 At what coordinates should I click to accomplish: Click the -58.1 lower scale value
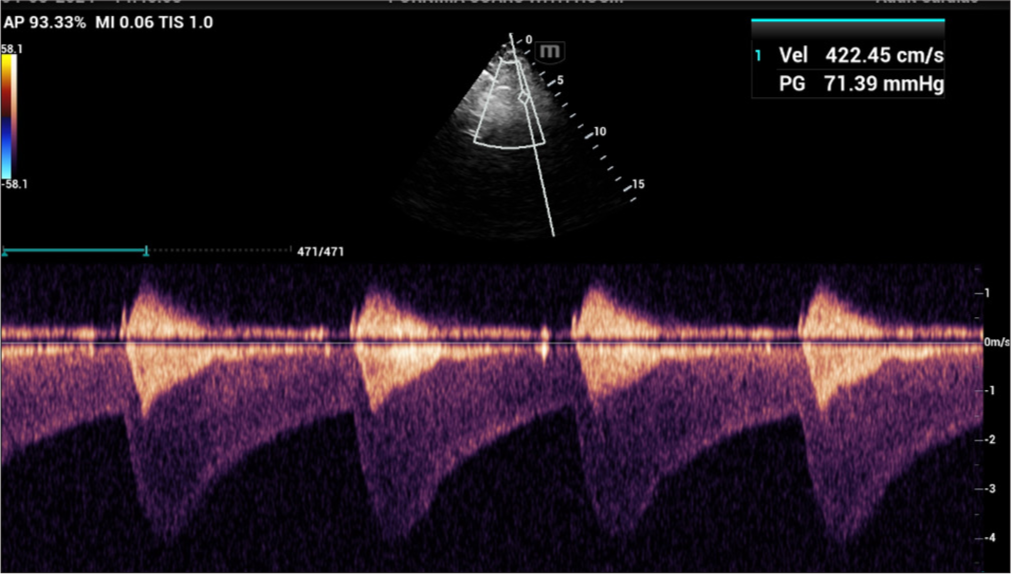coord(14,184)
